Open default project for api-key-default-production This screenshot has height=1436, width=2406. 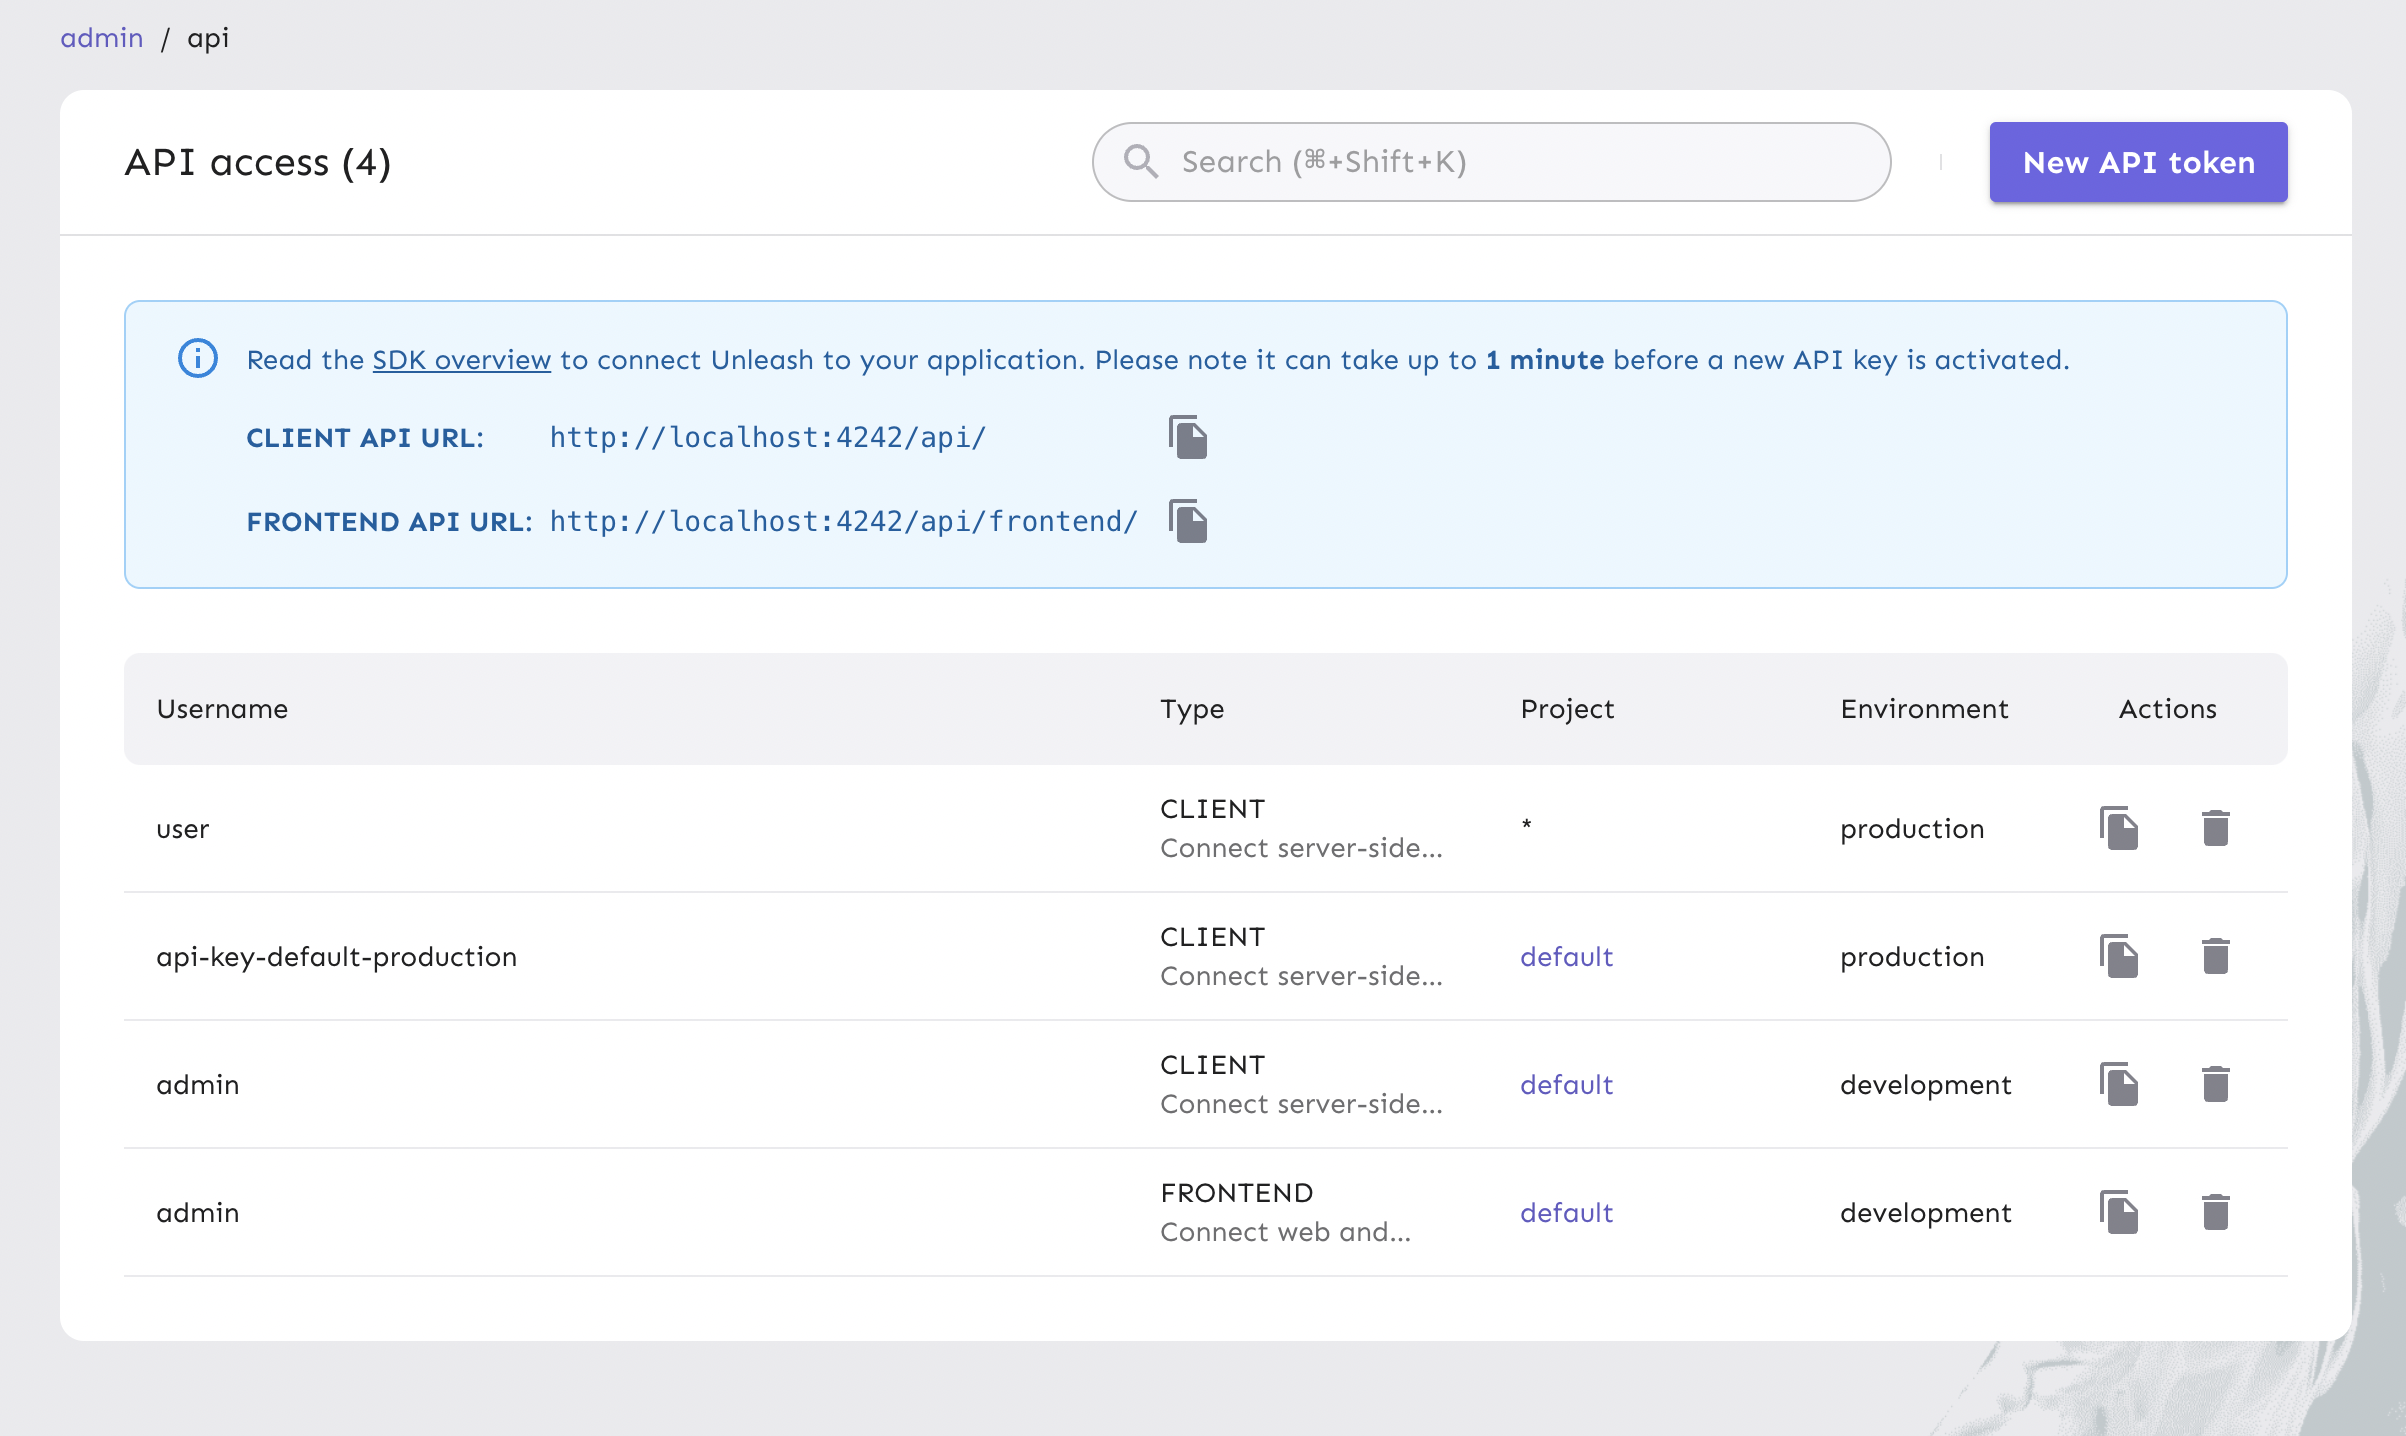click(x=1566, y=957)
